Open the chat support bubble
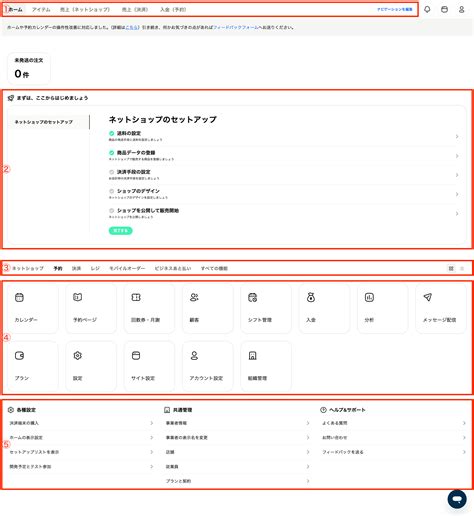Viewport: 474px width, 516px height. point(457,499)
